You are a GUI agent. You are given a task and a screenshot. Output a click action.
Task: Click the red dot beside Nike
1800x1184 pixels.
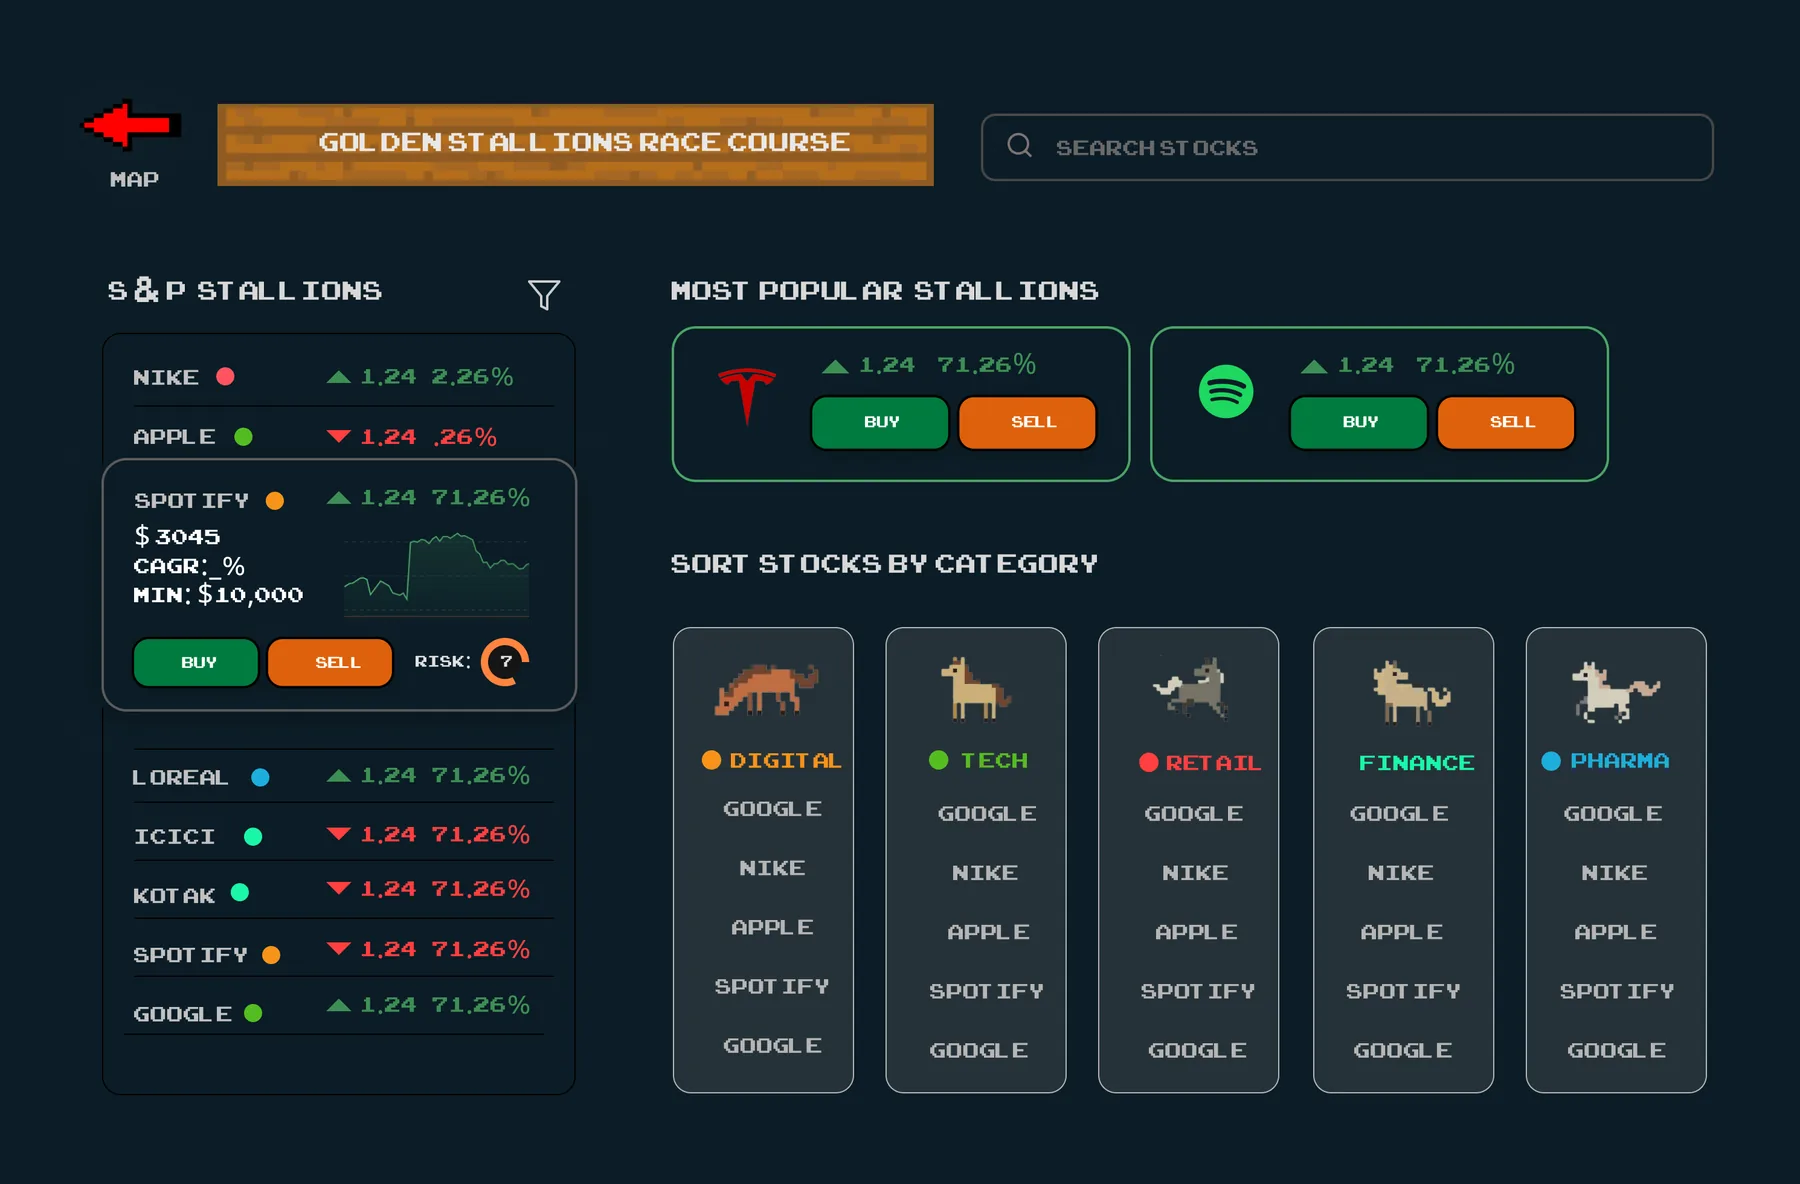click(225, 376)
